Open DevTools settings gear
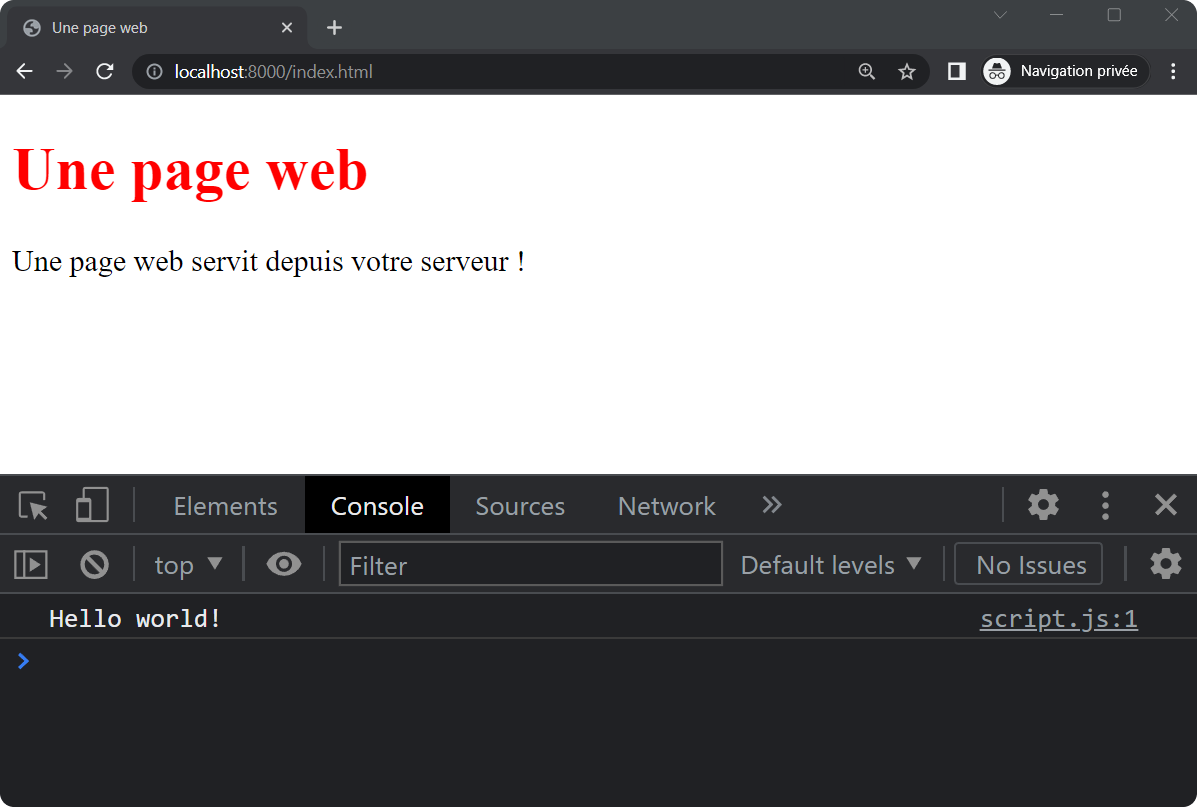1197x807 pixels. coord(1043,505)
